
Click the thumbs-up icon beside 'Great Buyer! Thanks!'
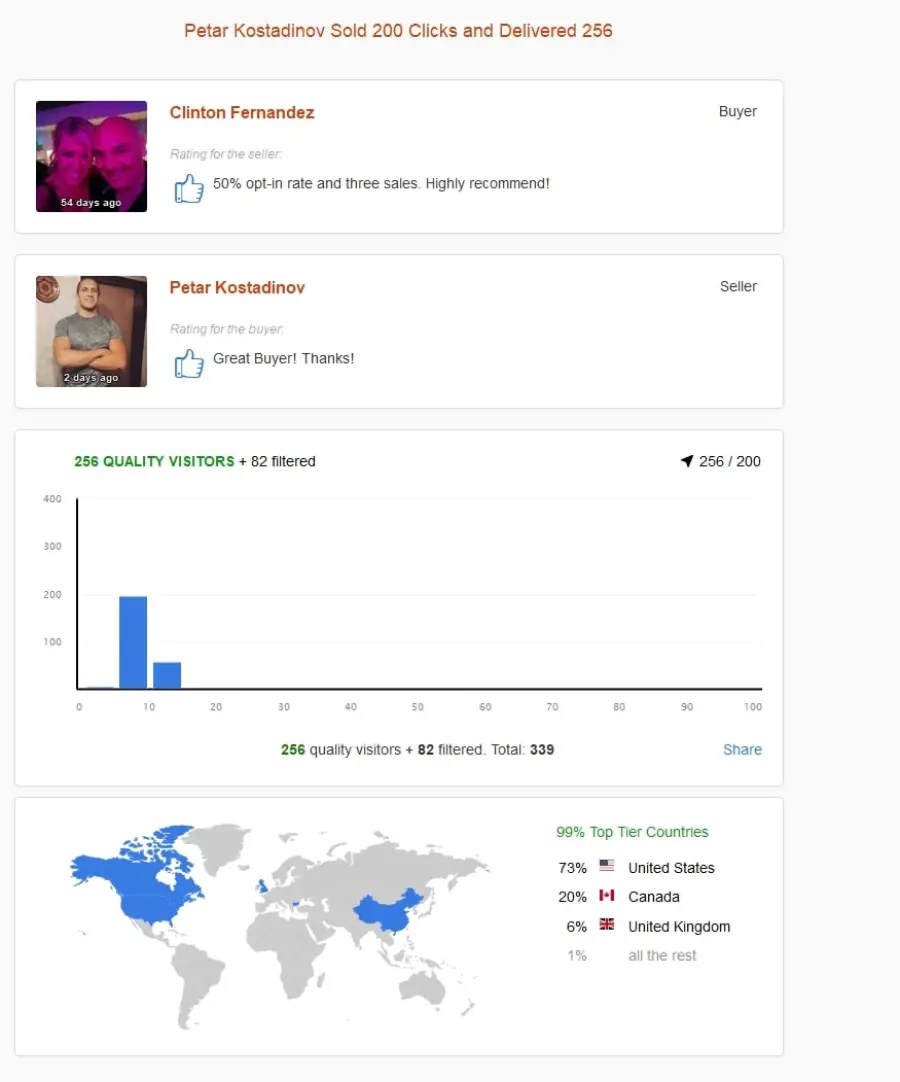(188, 363)
